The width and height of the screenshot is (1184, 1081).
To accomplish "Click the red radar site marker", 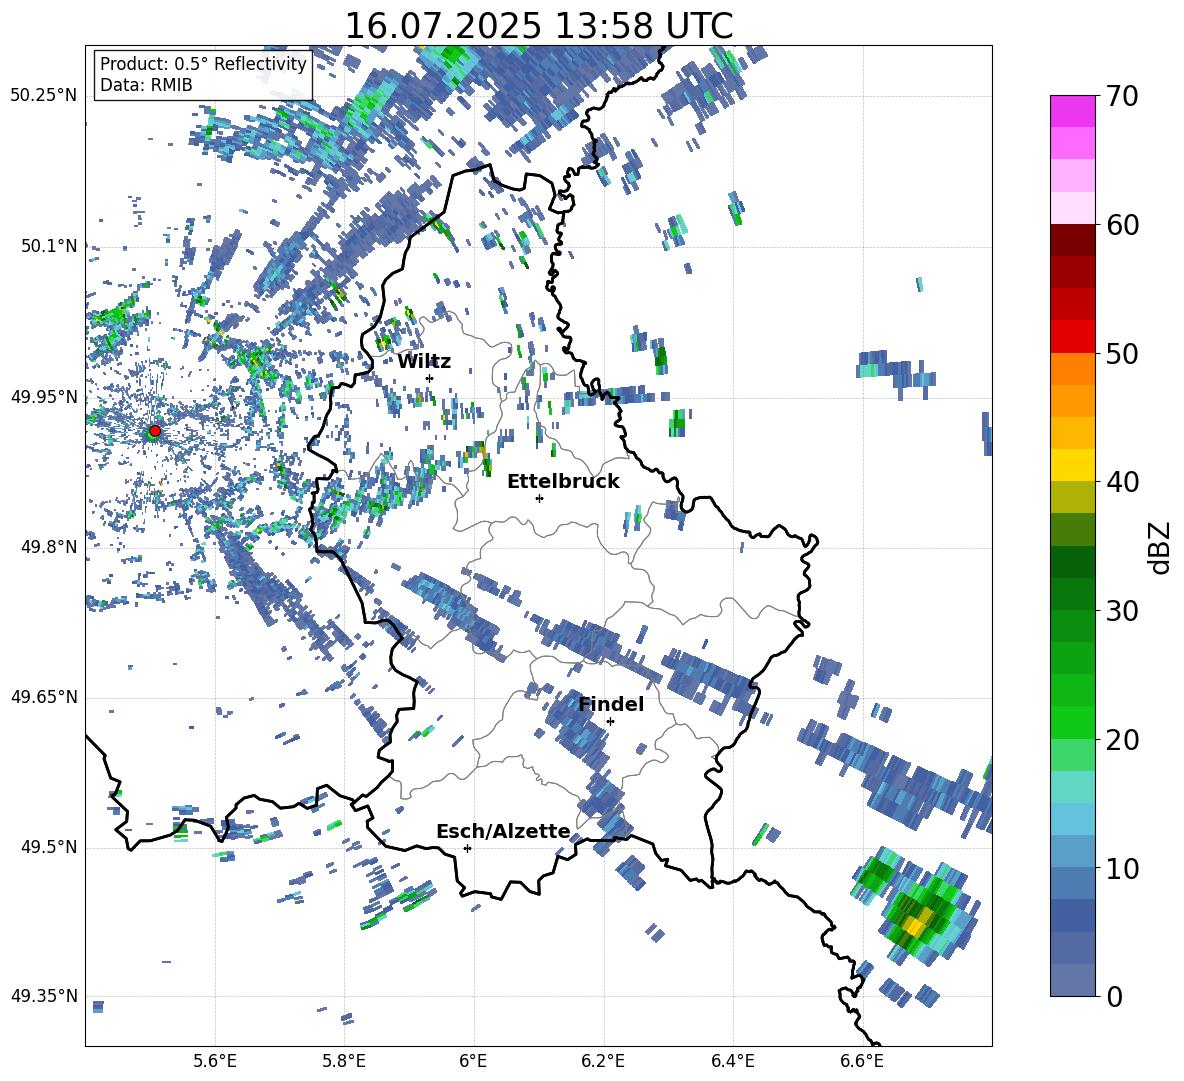I will (x=155, y=431).
